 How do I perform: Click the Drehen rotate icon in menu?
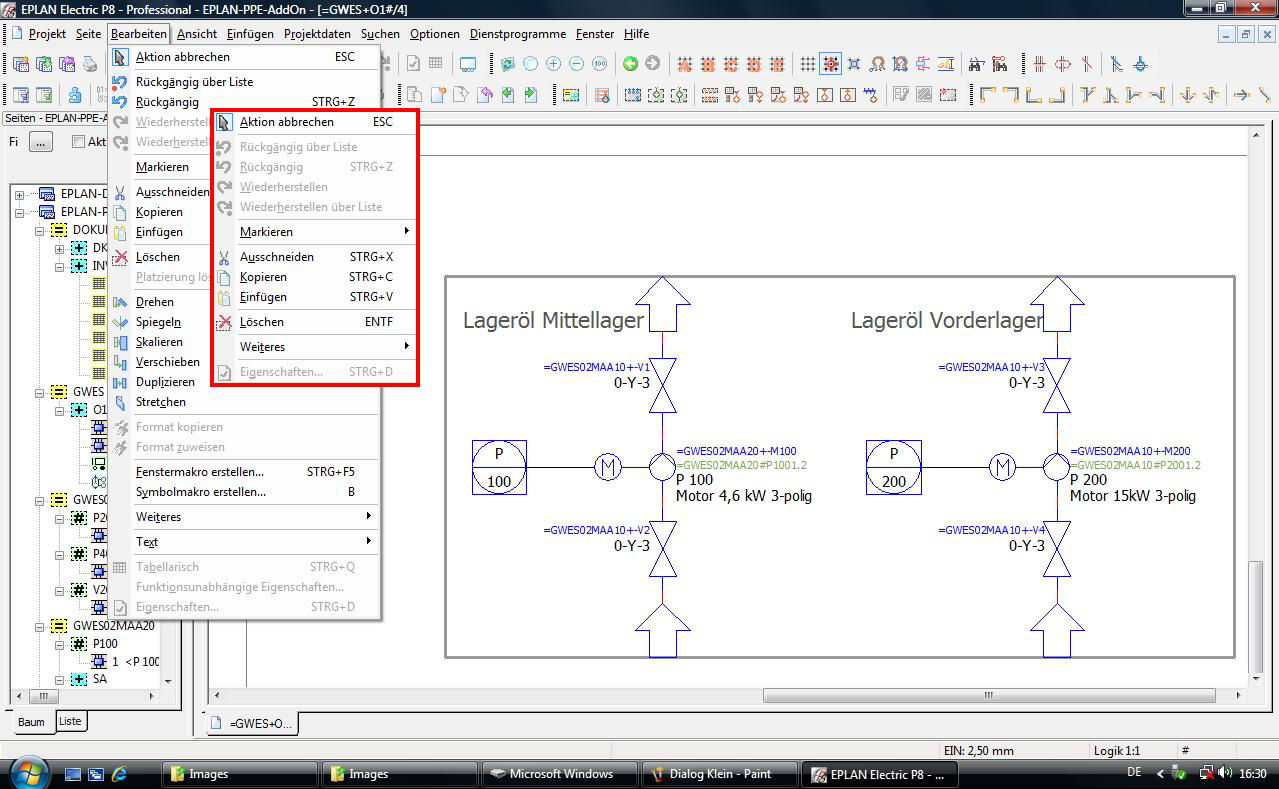[120, 302]
